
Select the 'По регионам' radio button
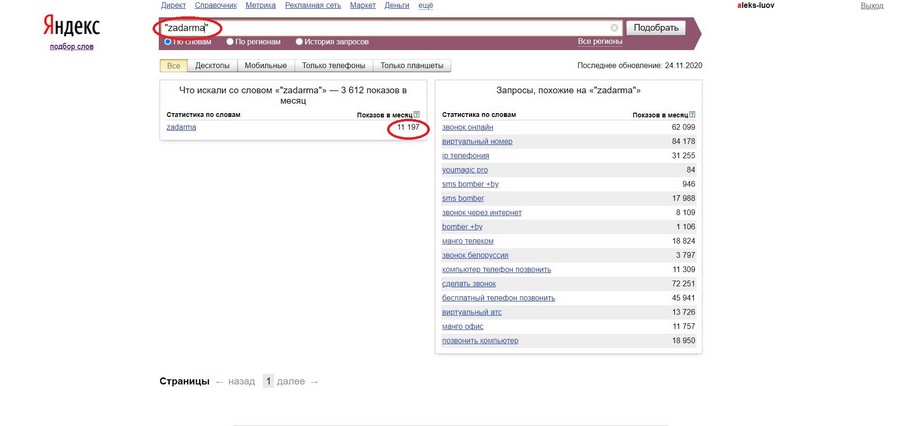[x=230, y=42]
